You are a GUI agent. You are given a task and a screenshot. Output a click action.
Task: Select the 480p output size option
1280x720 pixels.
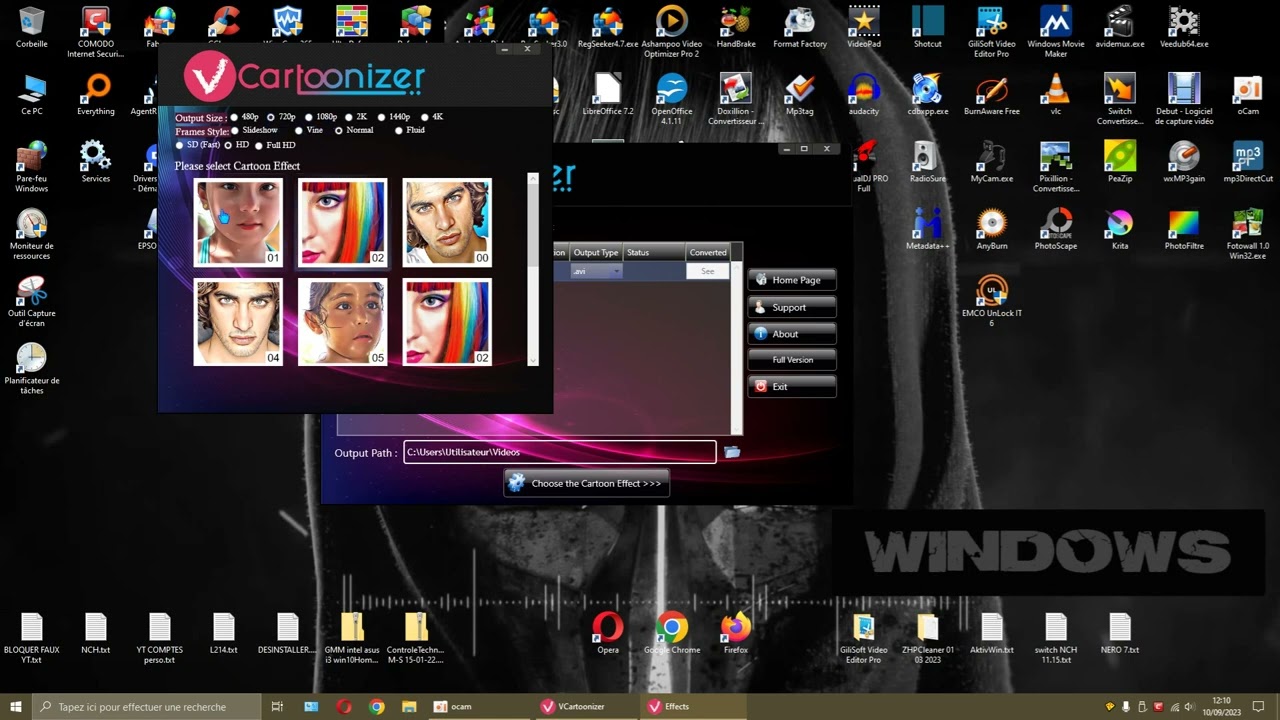click(235, 117)
